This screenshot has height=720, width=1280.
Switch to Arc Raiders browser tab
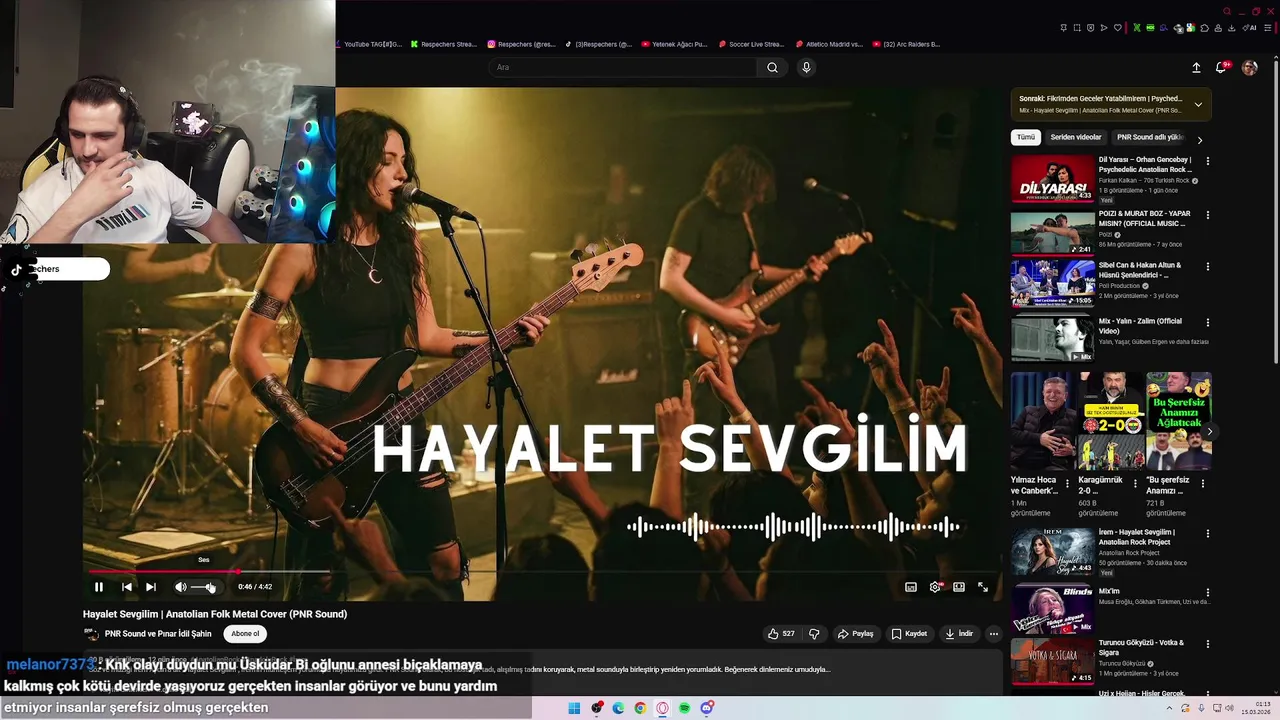(x=905, y=44)
